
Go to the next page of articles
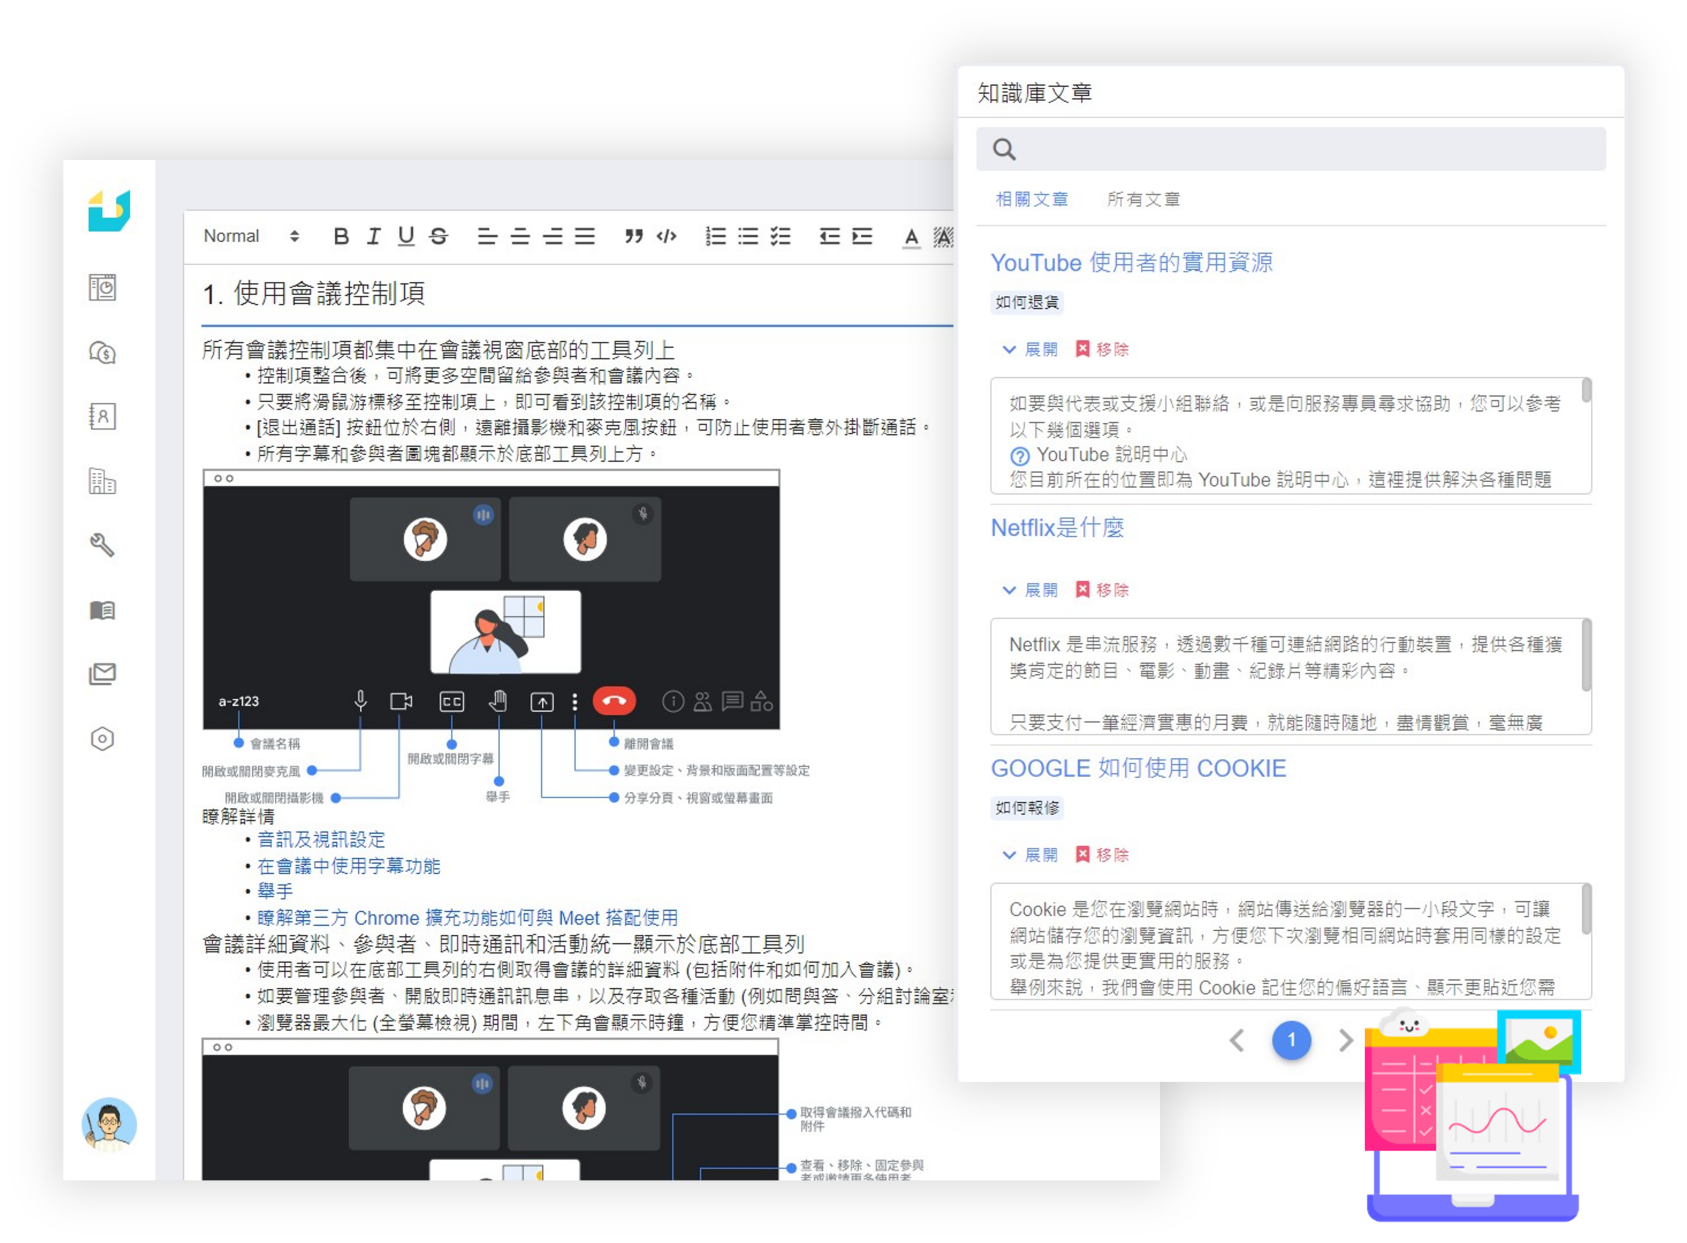[1345, 1041]
